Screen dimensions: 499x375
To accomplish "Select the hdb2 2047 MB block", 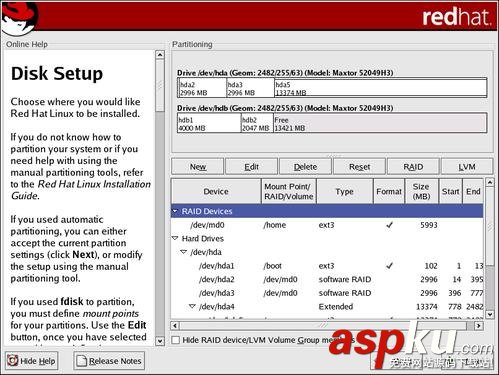I will 257,123.
